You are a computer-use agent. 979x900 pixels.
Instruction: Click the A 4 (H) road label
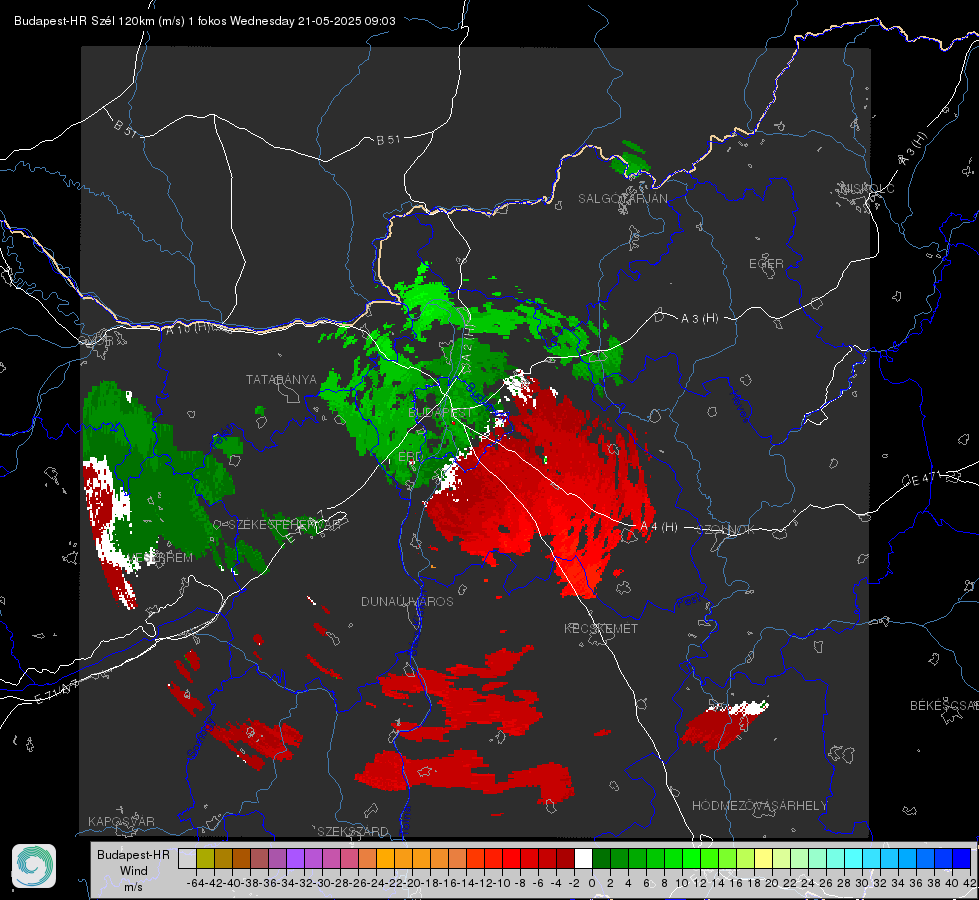pyautogui.click(x=659, y=527)
